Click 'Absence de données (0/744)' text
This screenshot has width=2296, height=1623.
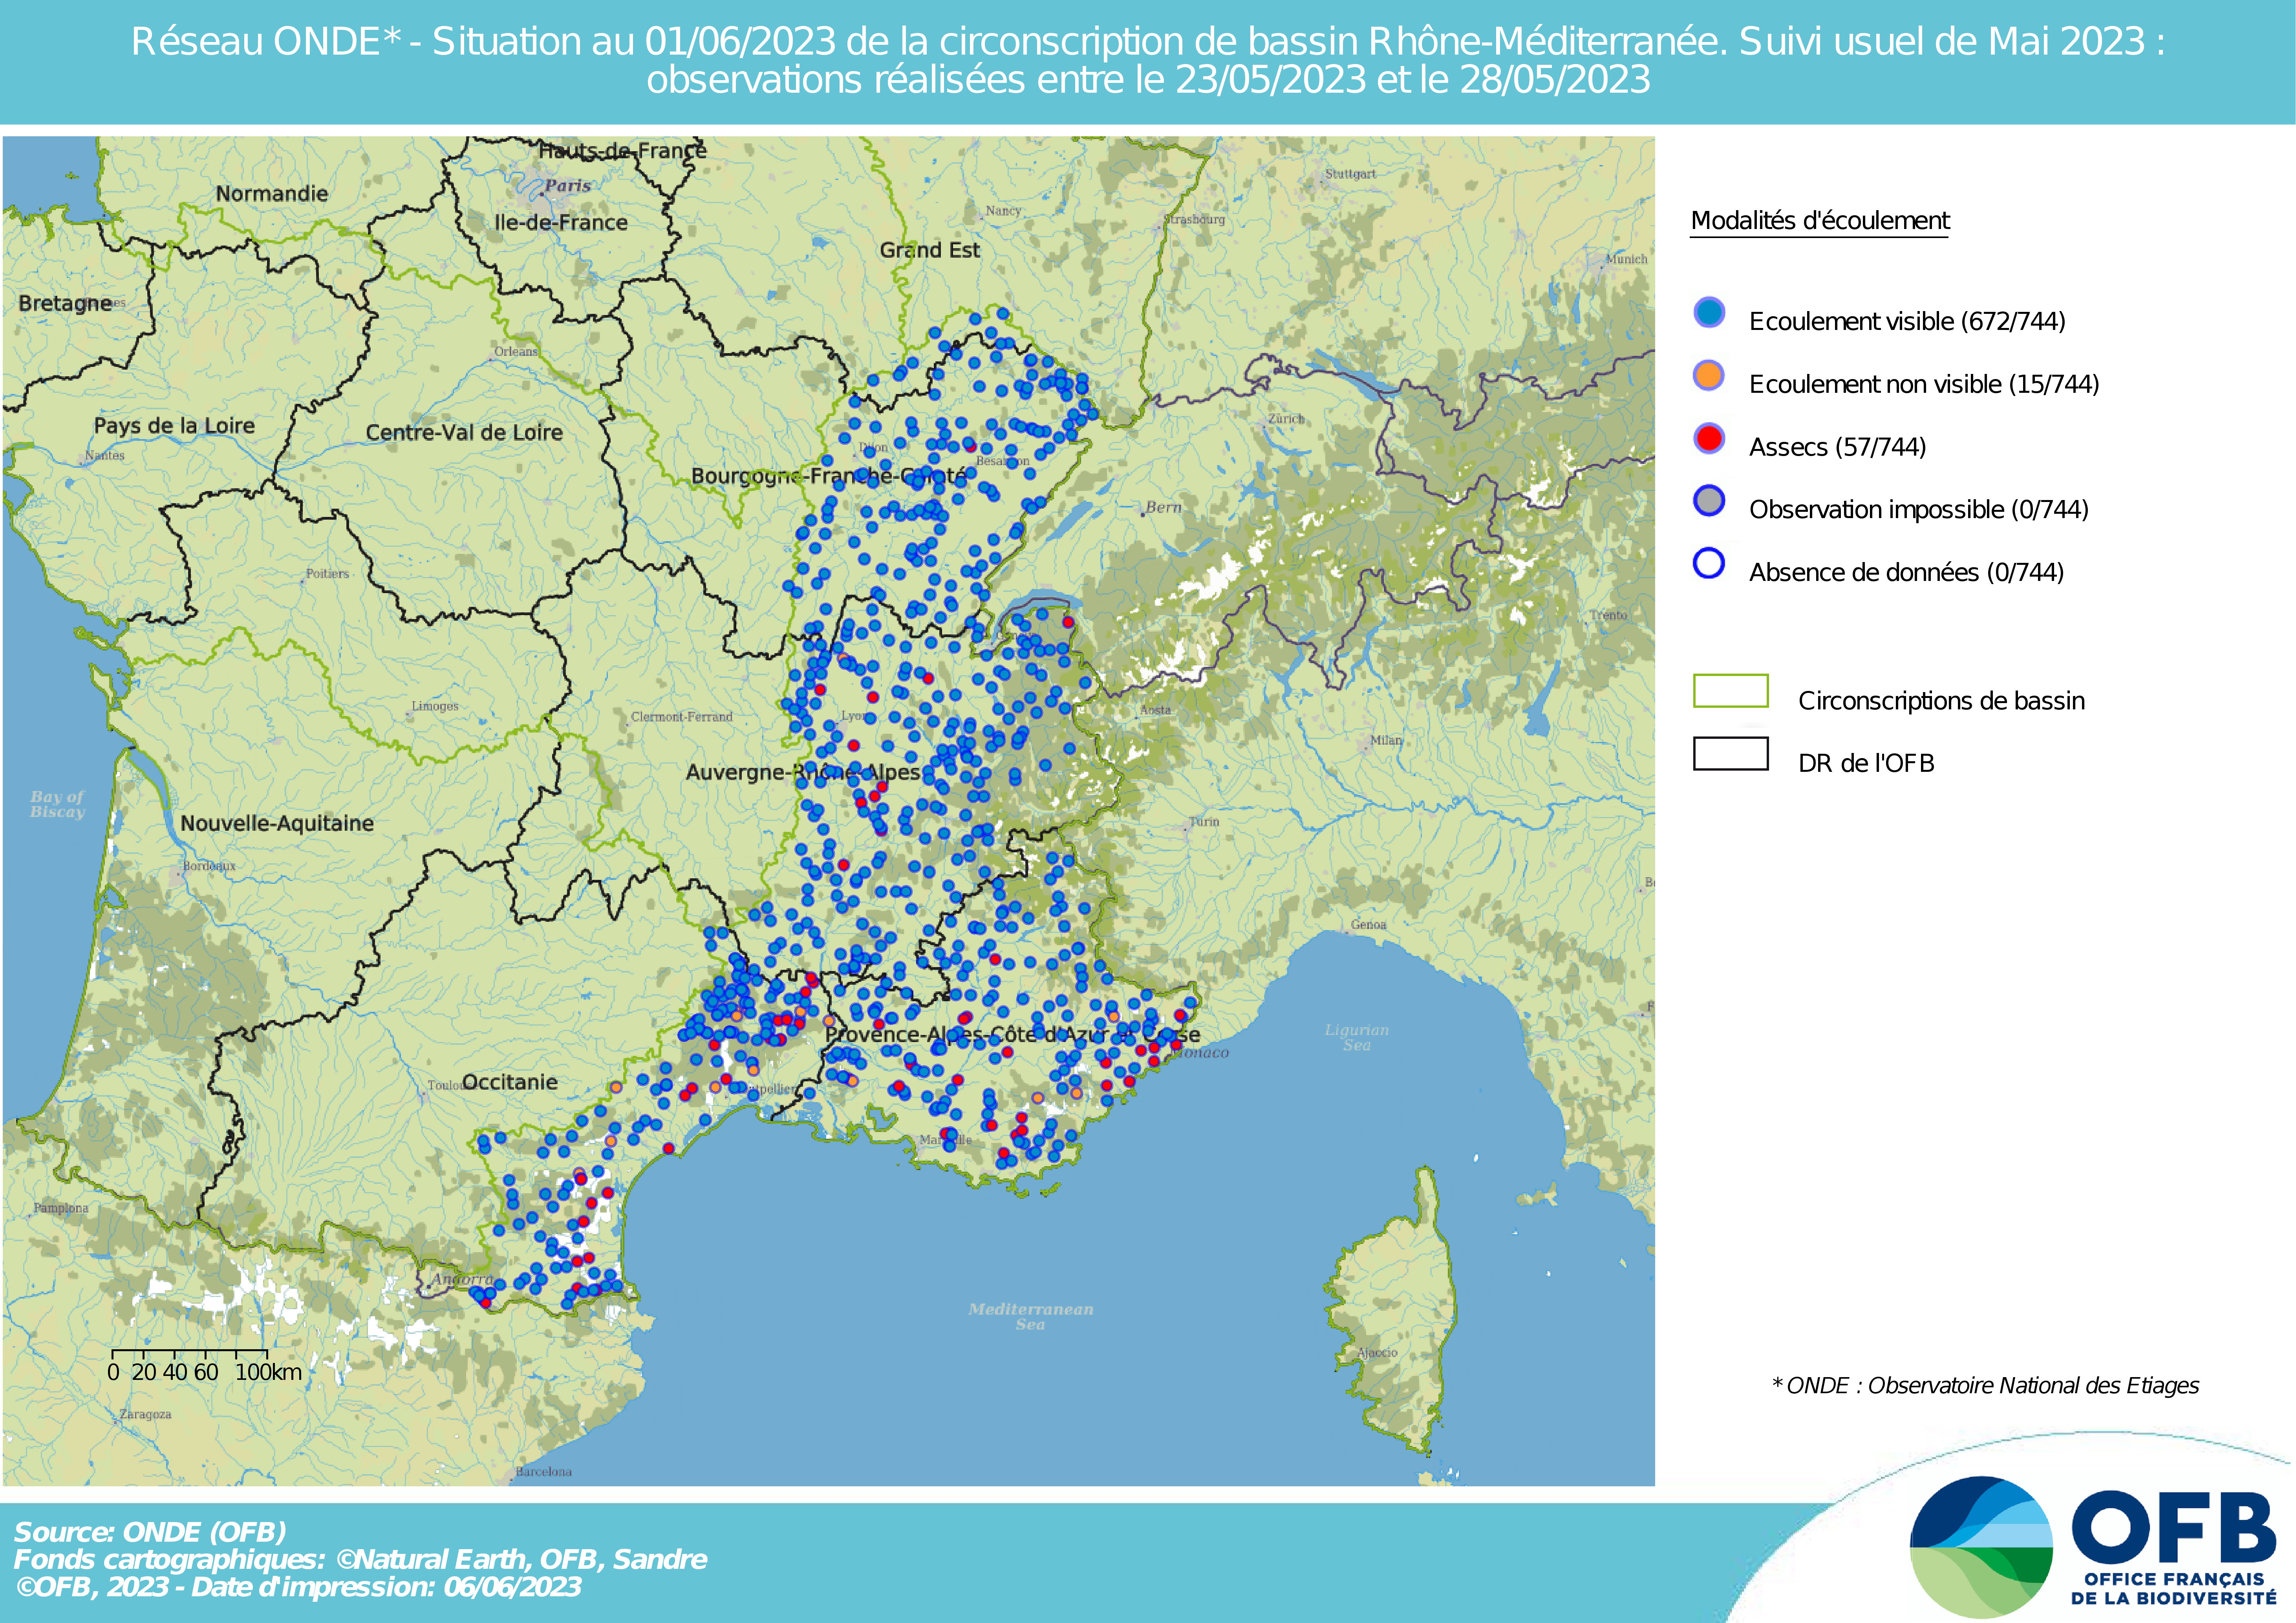pyautogui.click(x=1906, y=573)
